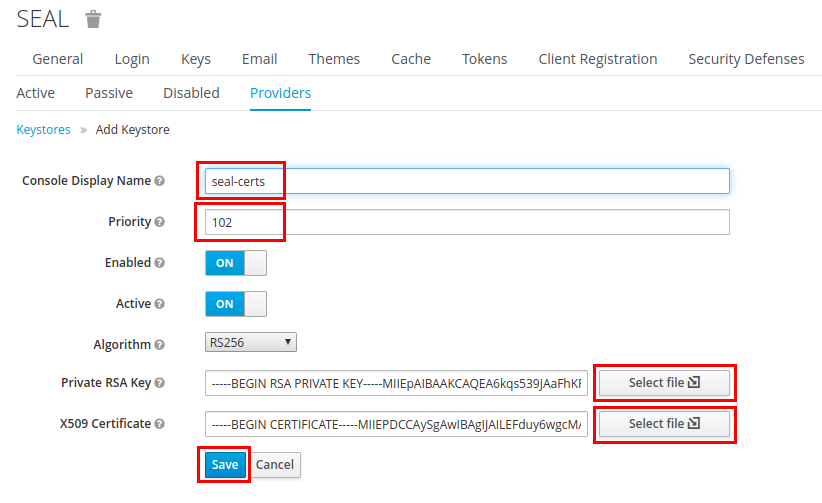Open the Security Defenses tab
The width and height of the screenshot is (822, 503).
(746, 59)
